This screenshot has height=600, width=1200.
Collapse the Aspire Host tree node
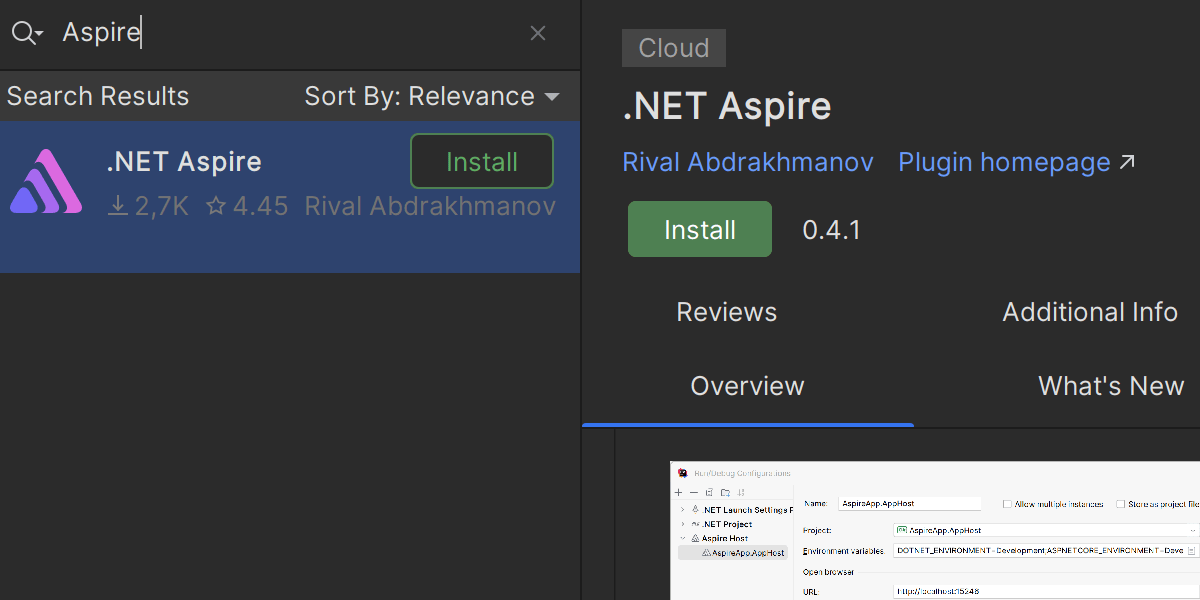click(682, 538)
